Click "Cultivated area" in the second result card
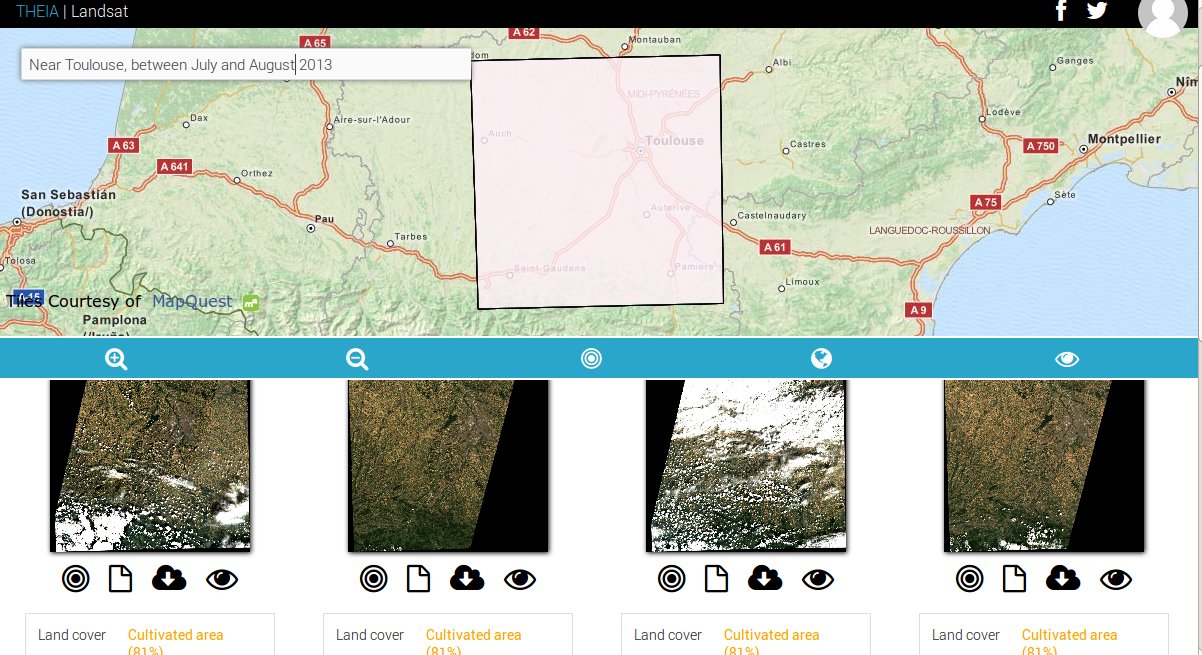This screenshot has width=1202, height=655. pyautogui.click(x=474, y=635)
